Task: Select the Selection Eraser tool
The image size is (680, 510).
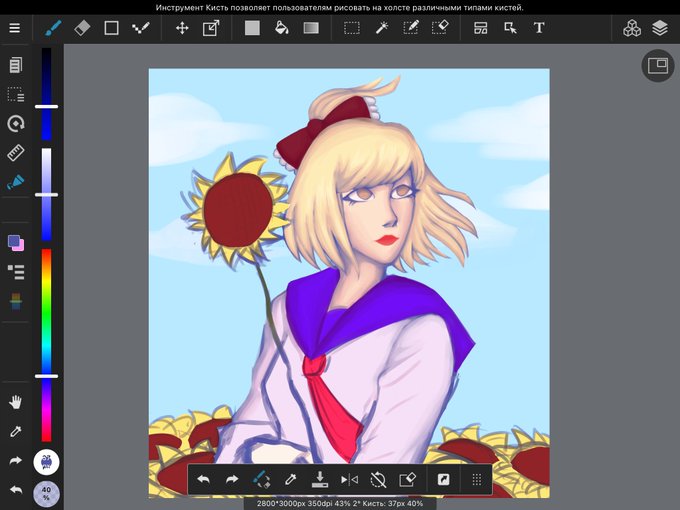Action: tap(440, 28)
